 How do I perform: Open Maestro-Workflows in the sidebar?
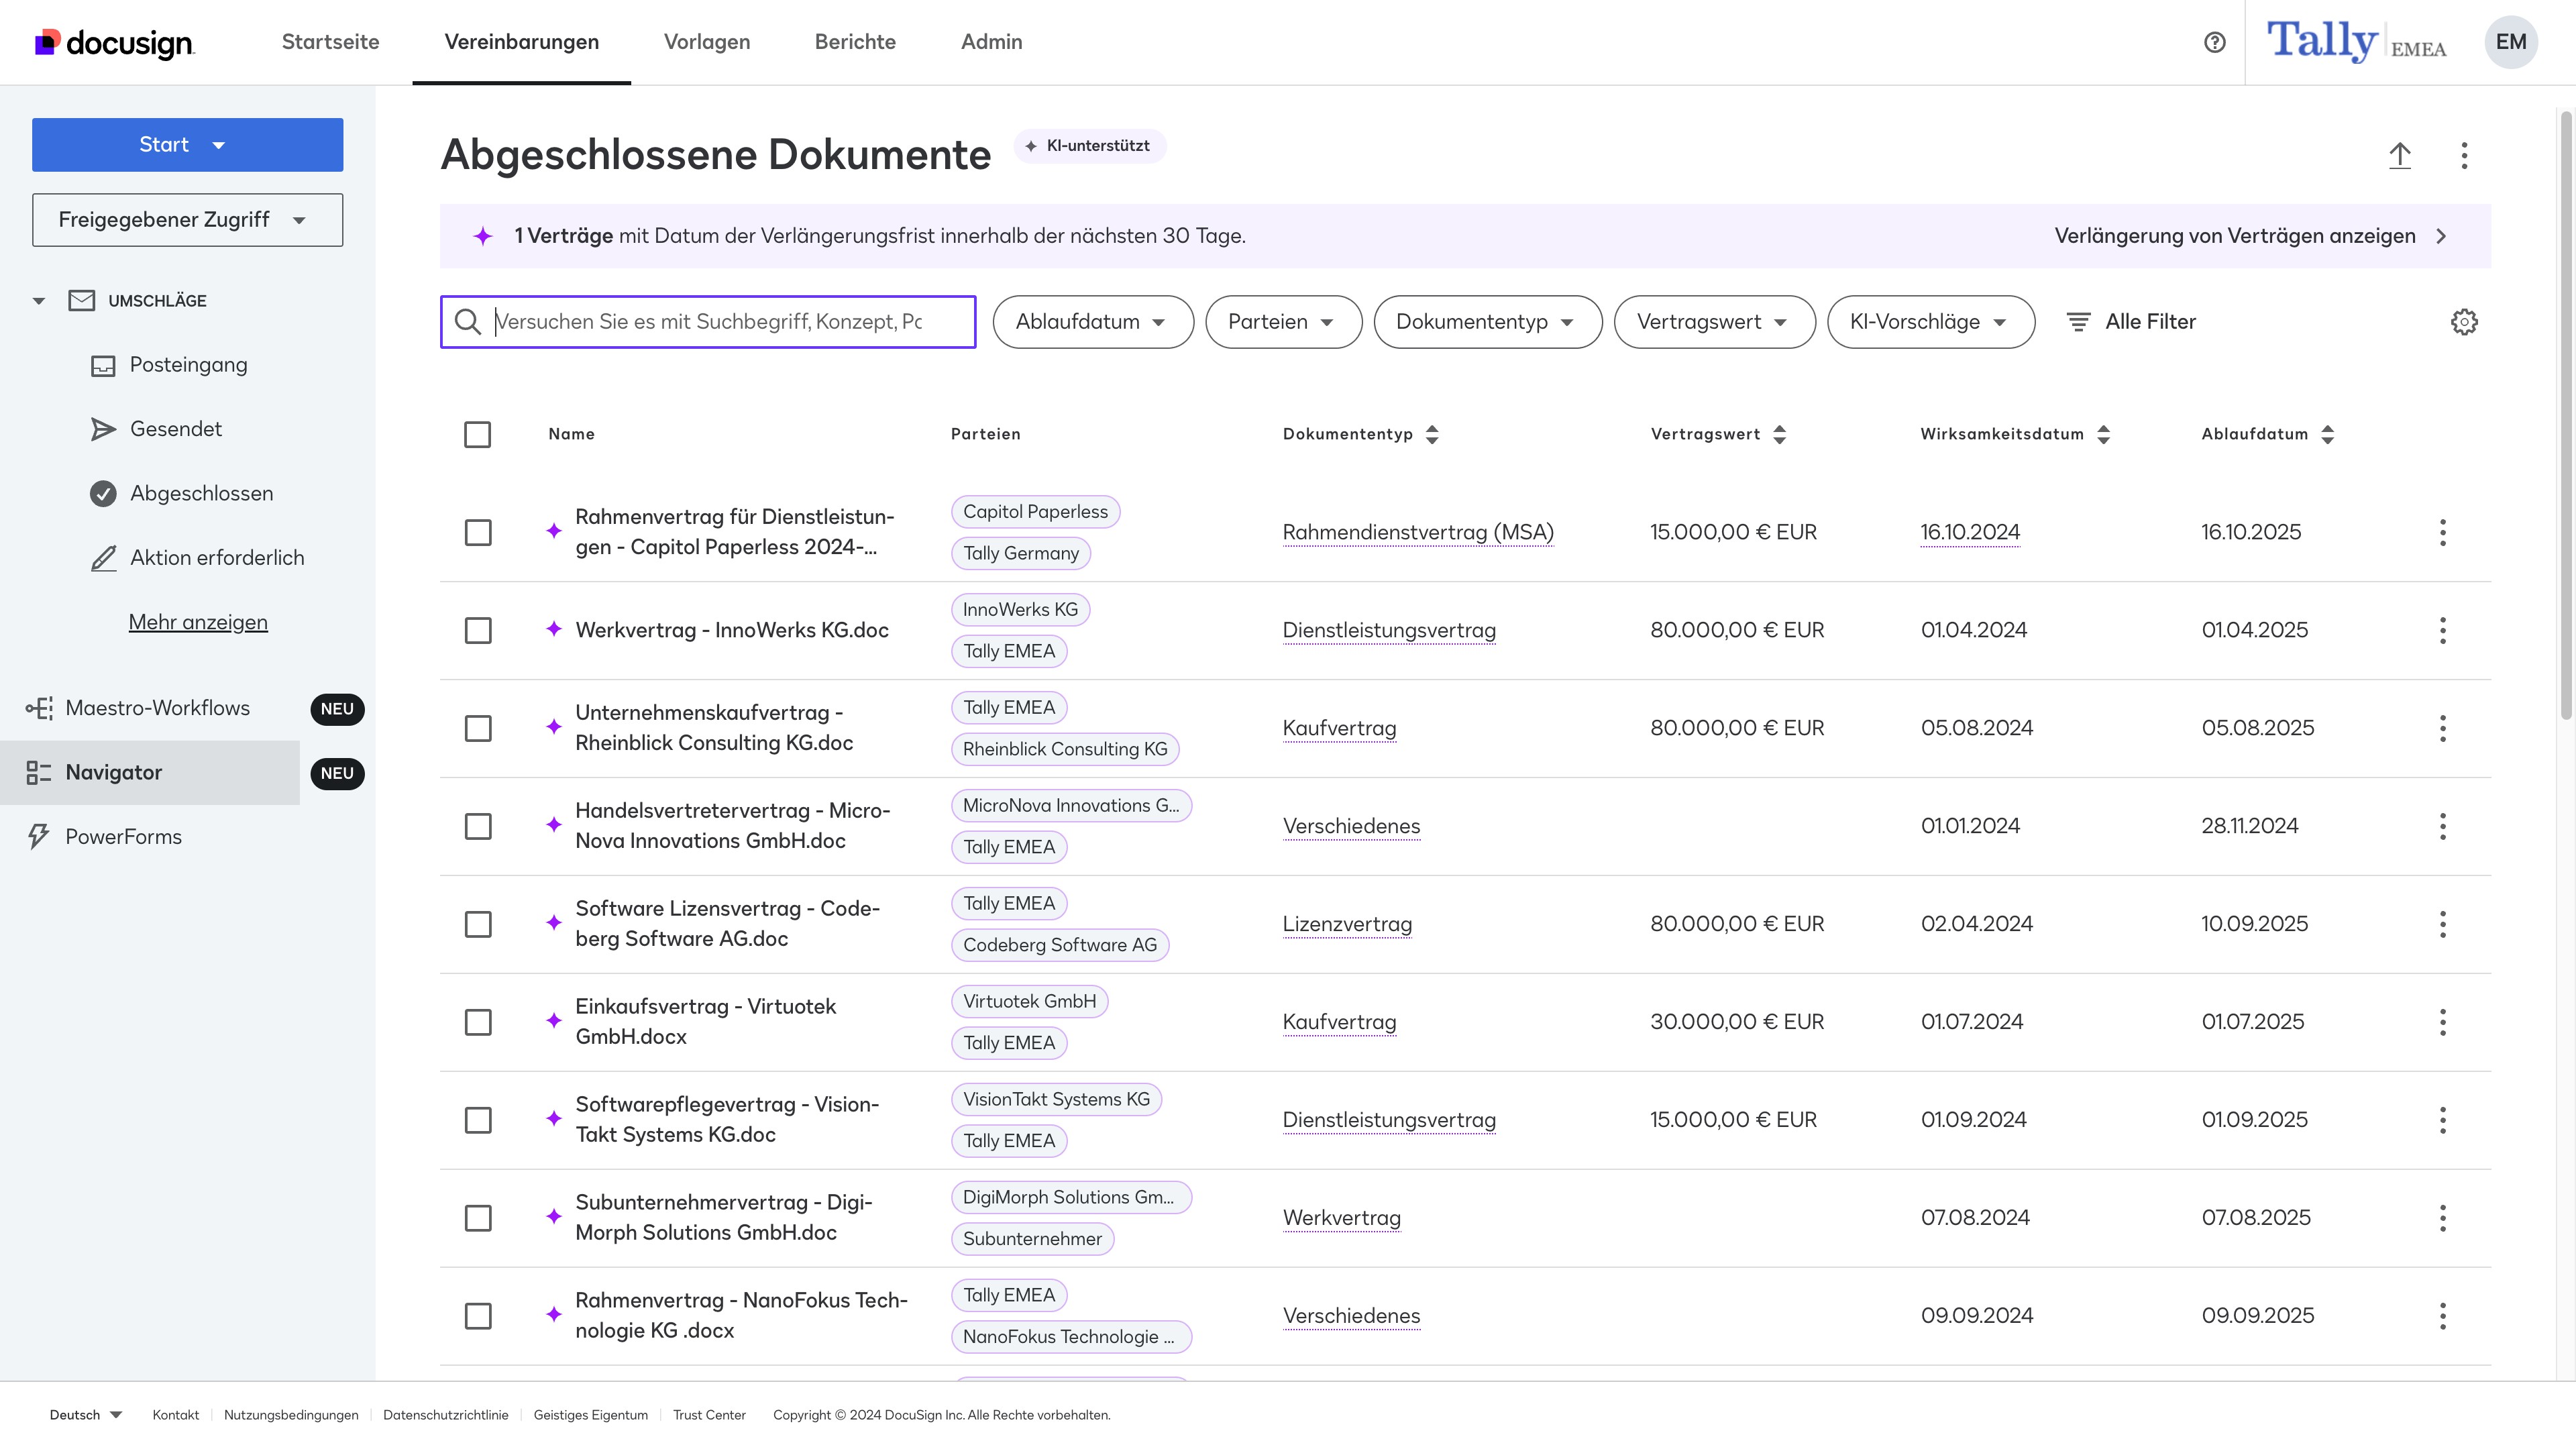pyautogui.click(x=157, y=708)
